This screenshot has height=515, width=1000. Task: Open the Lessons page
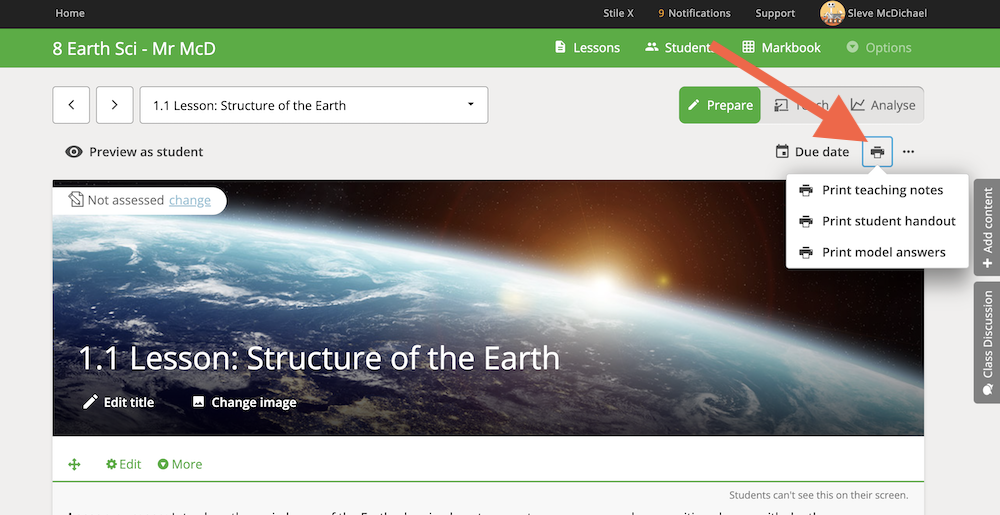[587, 48]
